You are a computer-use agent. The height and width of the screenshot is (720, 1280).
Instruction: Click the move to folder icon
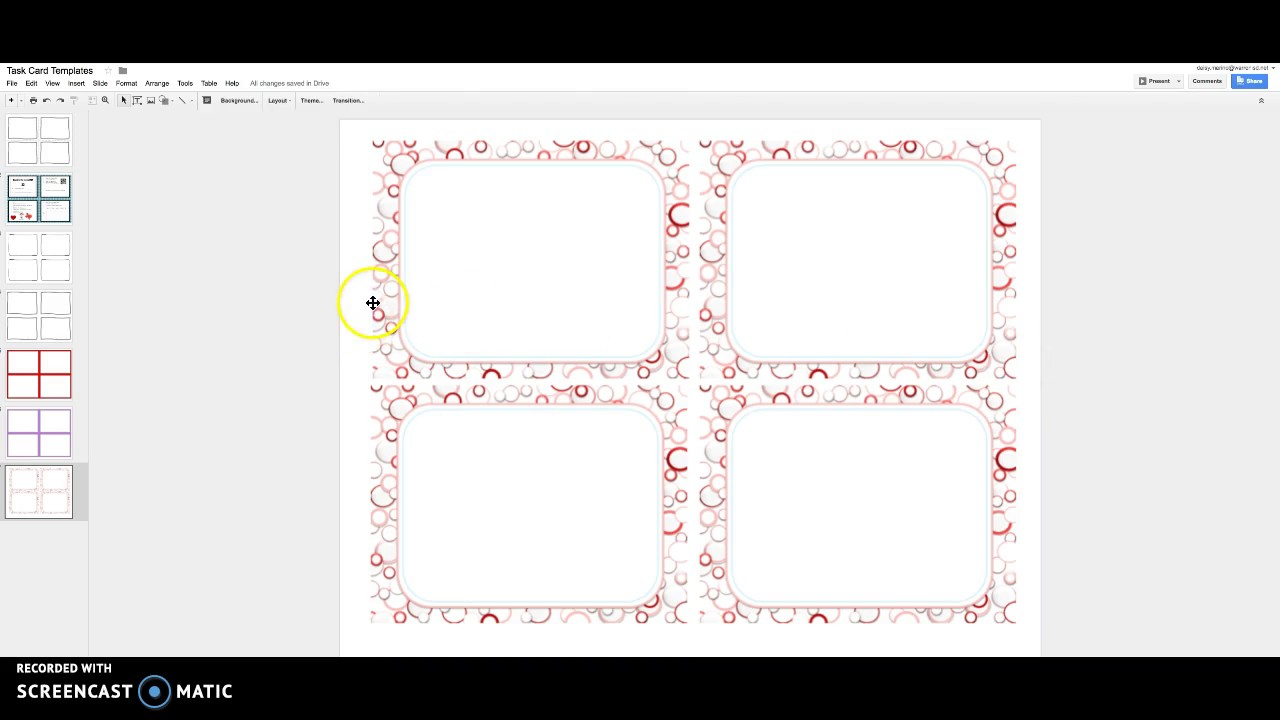[122, 71]
